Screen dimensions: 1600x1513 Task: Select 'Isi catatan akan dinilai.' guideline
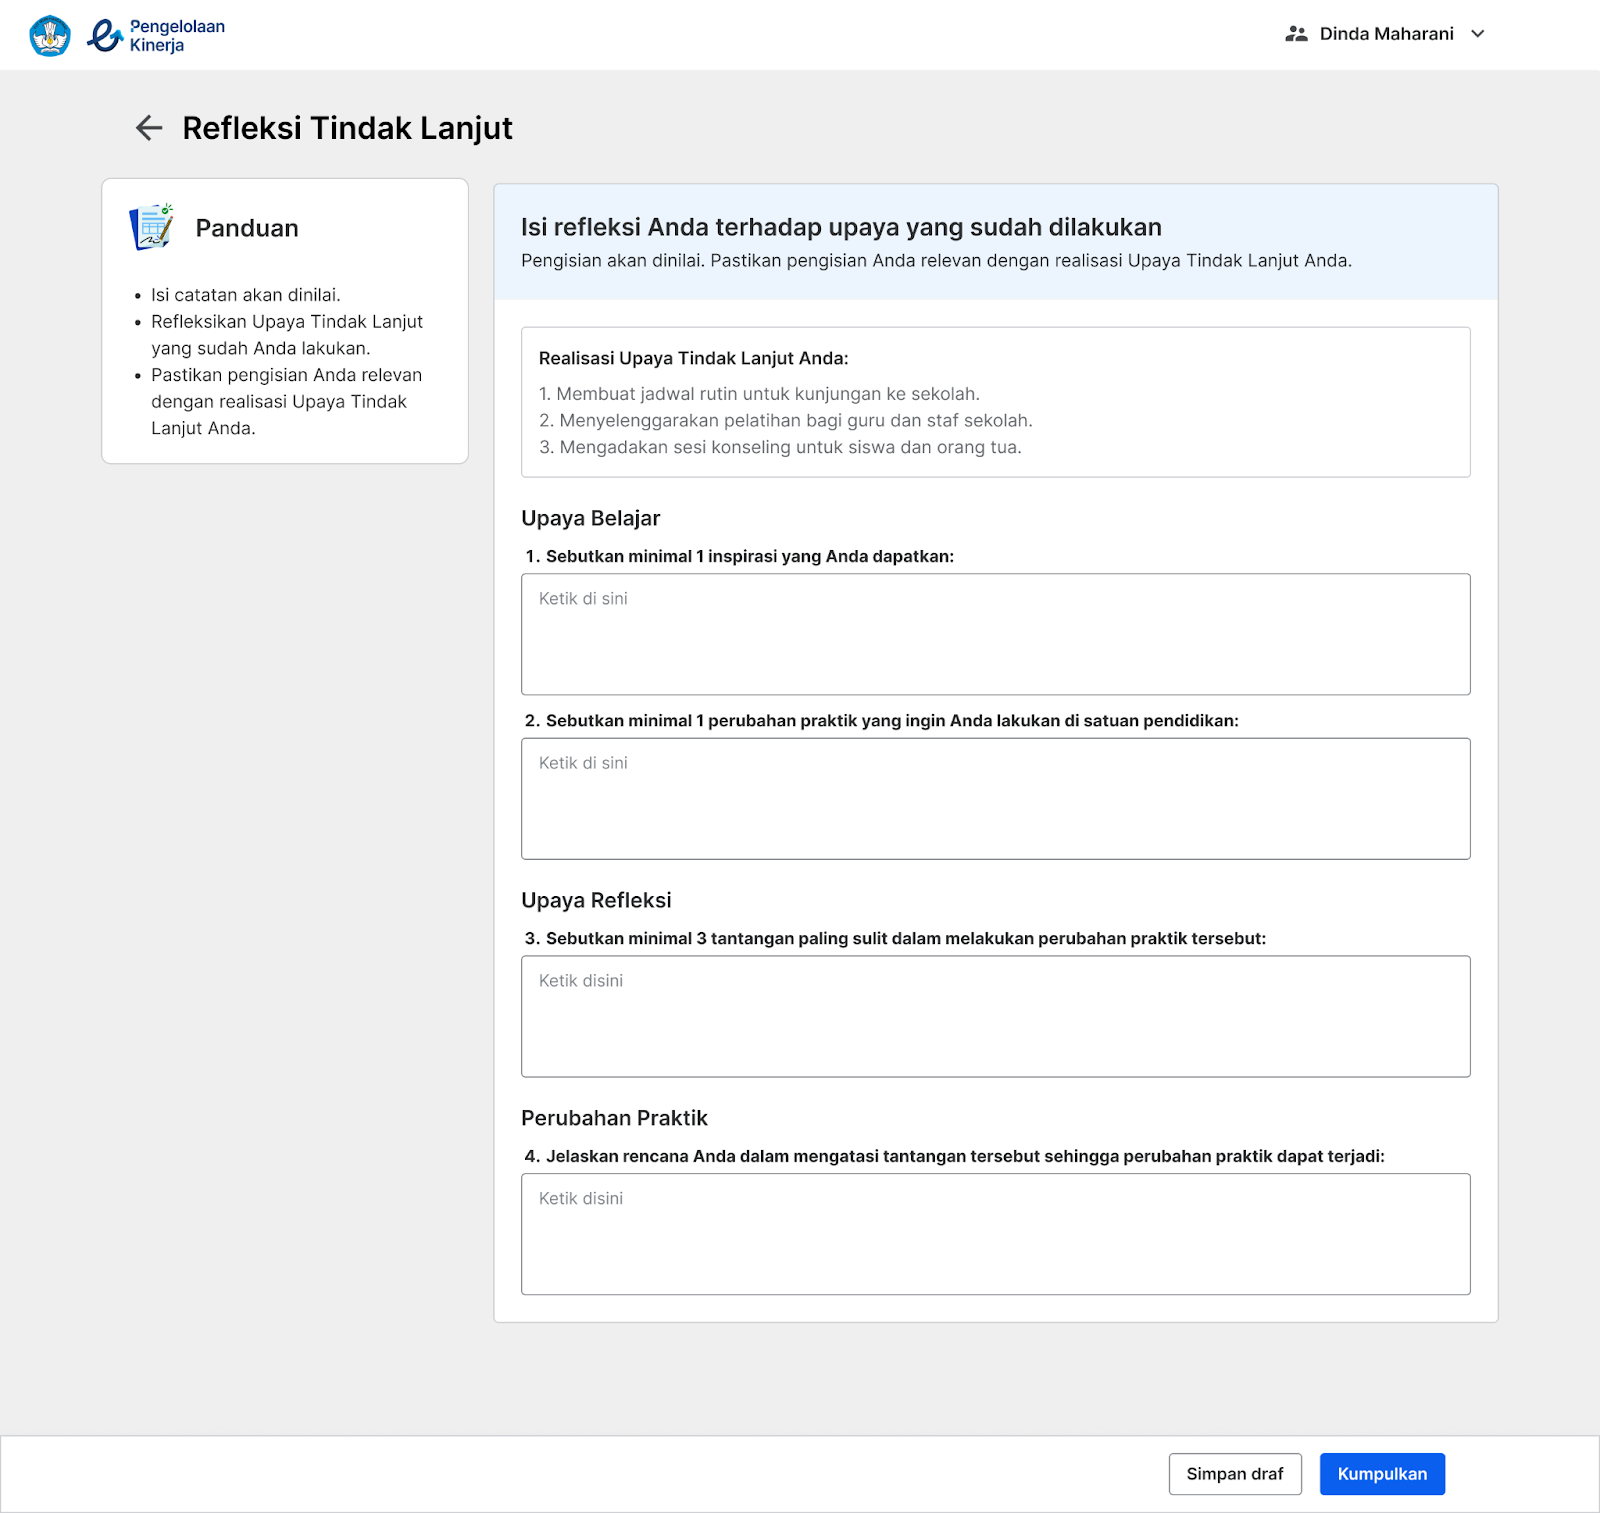(246, 295)
